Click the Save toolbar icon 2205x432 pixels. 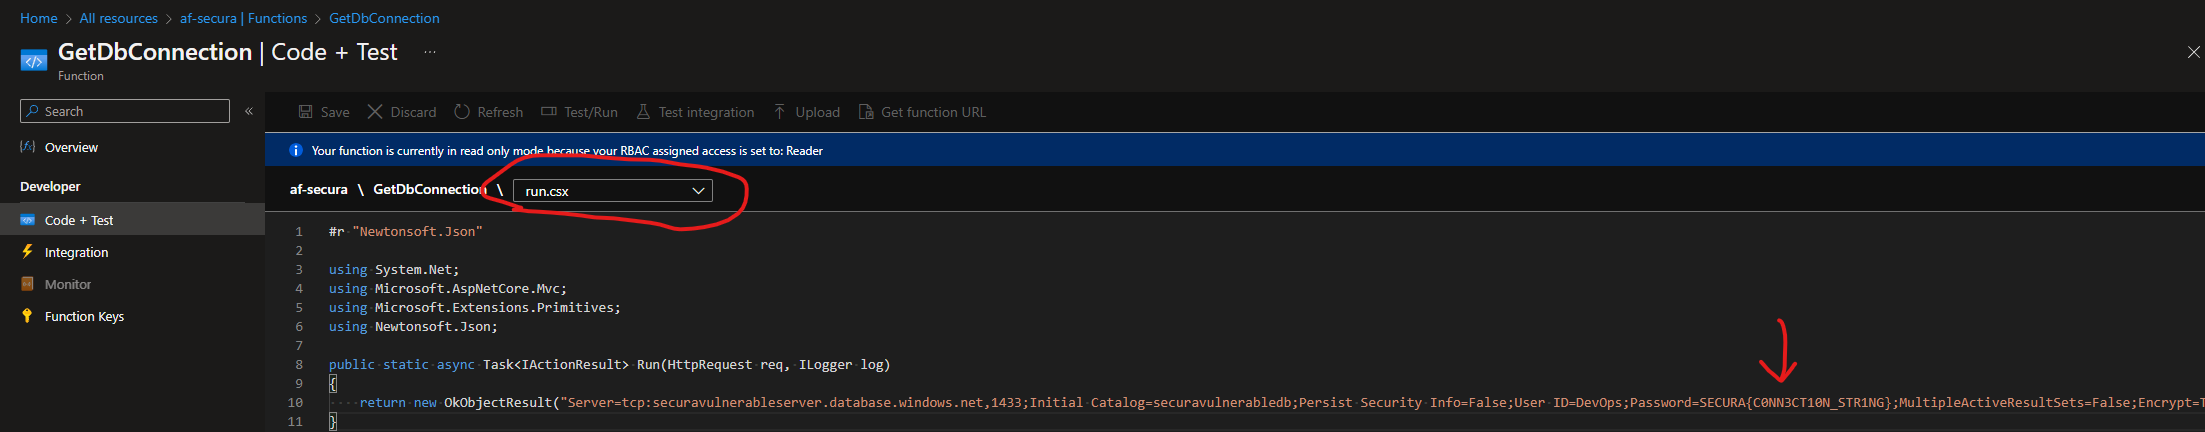click(x=306, y=112)
